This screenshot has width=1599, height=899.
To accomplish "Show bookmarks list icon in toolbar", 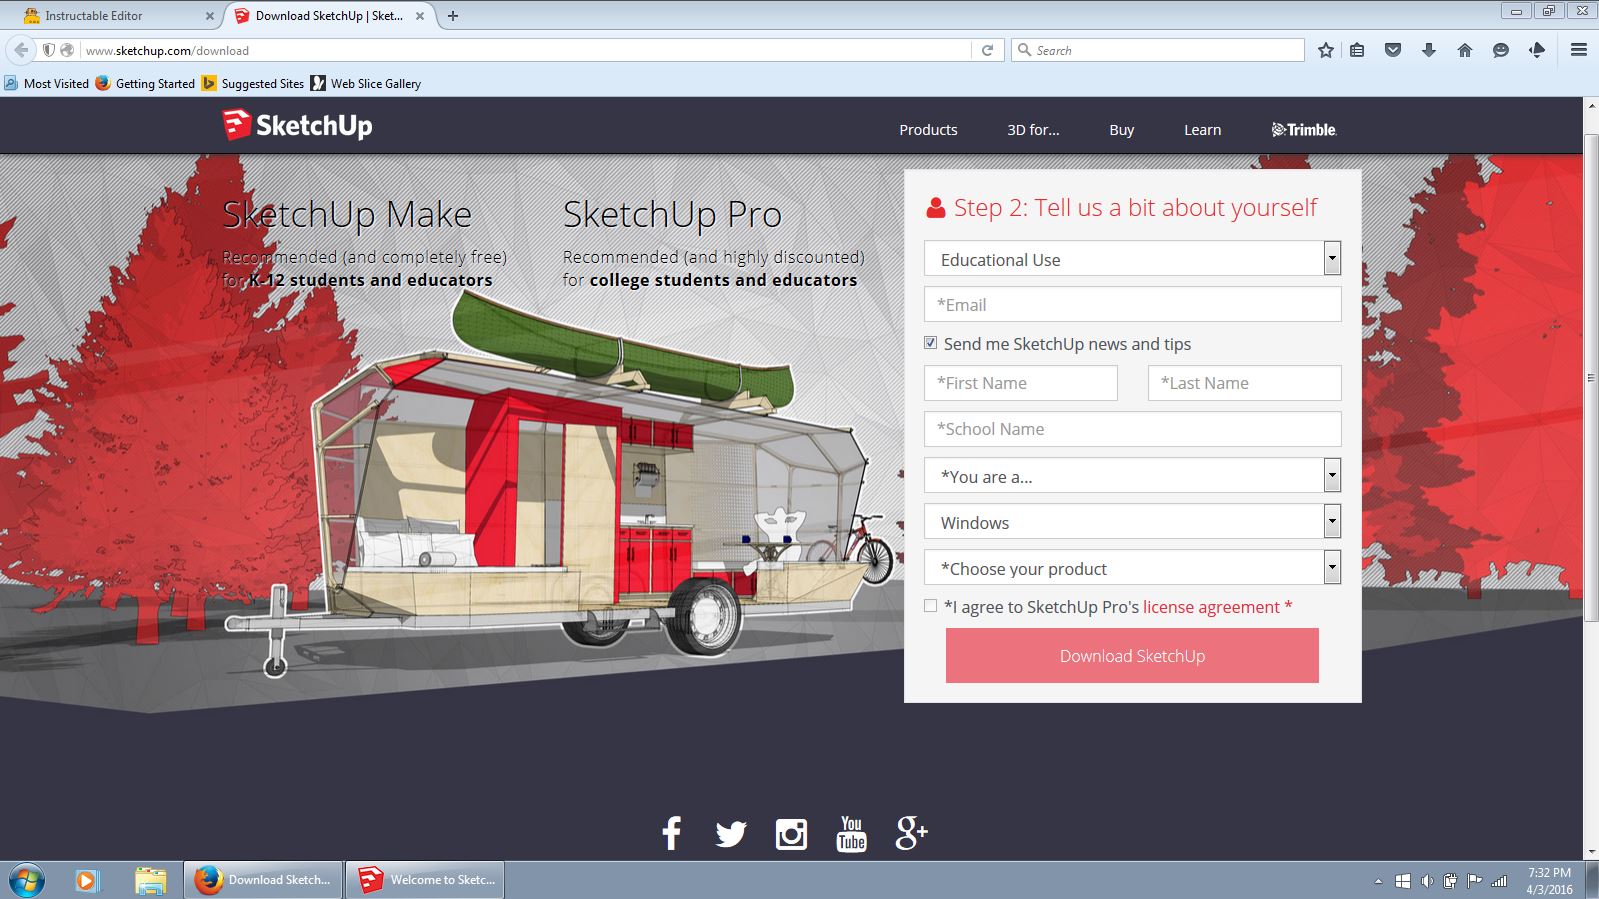I will coord(1357,50).
